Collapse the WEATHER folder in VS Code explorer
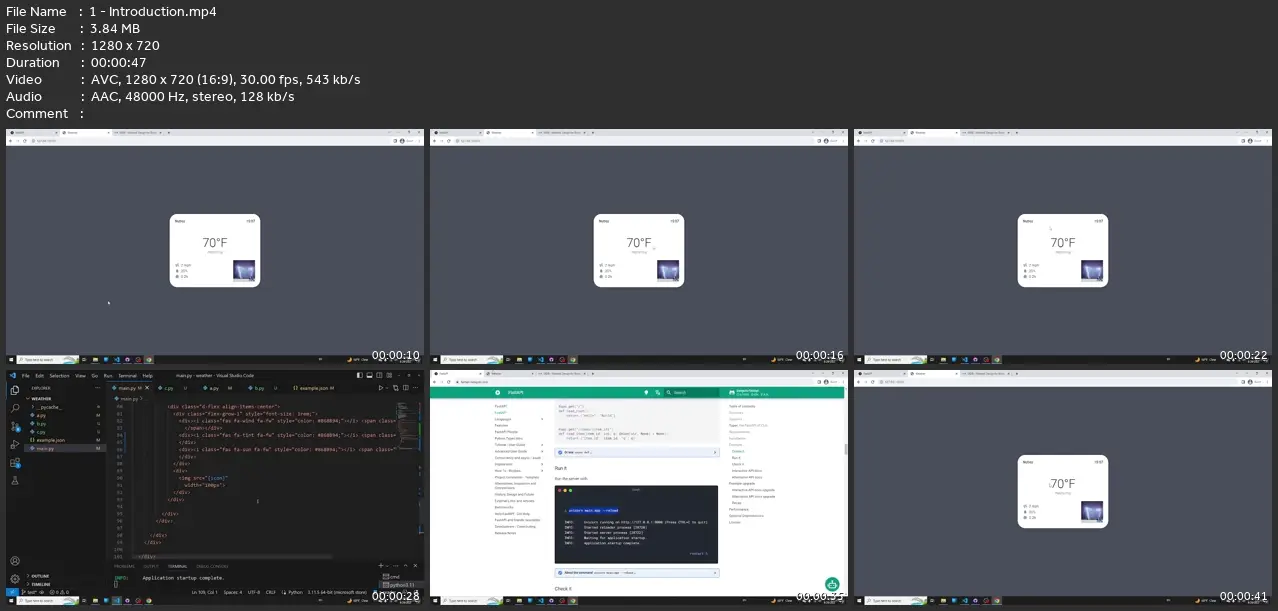The height and width of the screenshot is (611, 1278). [x=28, y=399]
